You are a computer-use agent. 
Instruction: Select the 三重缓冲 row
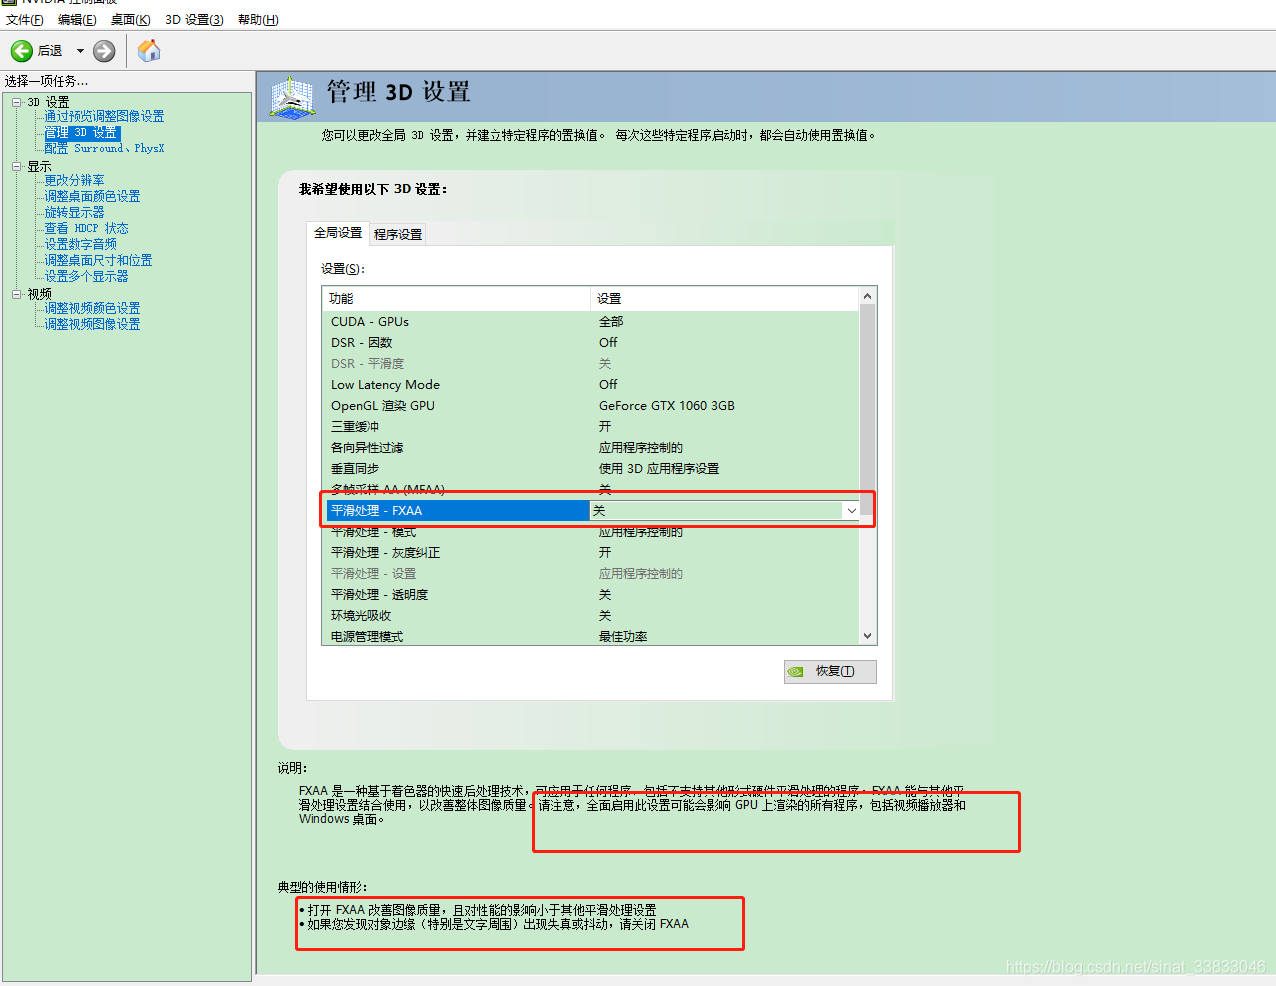(x=590, y=427)
